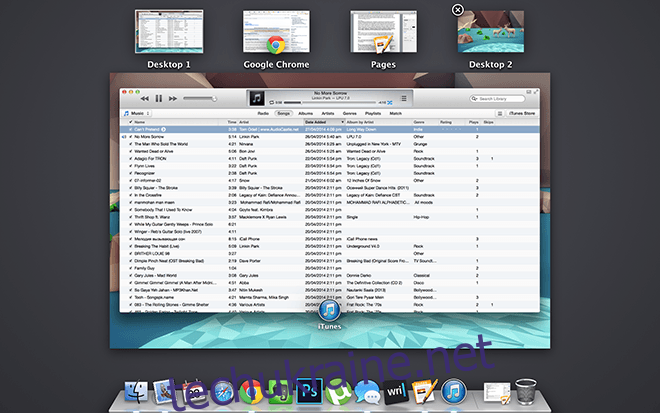Toggle the repeat icon in the now-playing display
Image resolution: width=660 pixels, height=413 pixels.
(x=271, y=102)
